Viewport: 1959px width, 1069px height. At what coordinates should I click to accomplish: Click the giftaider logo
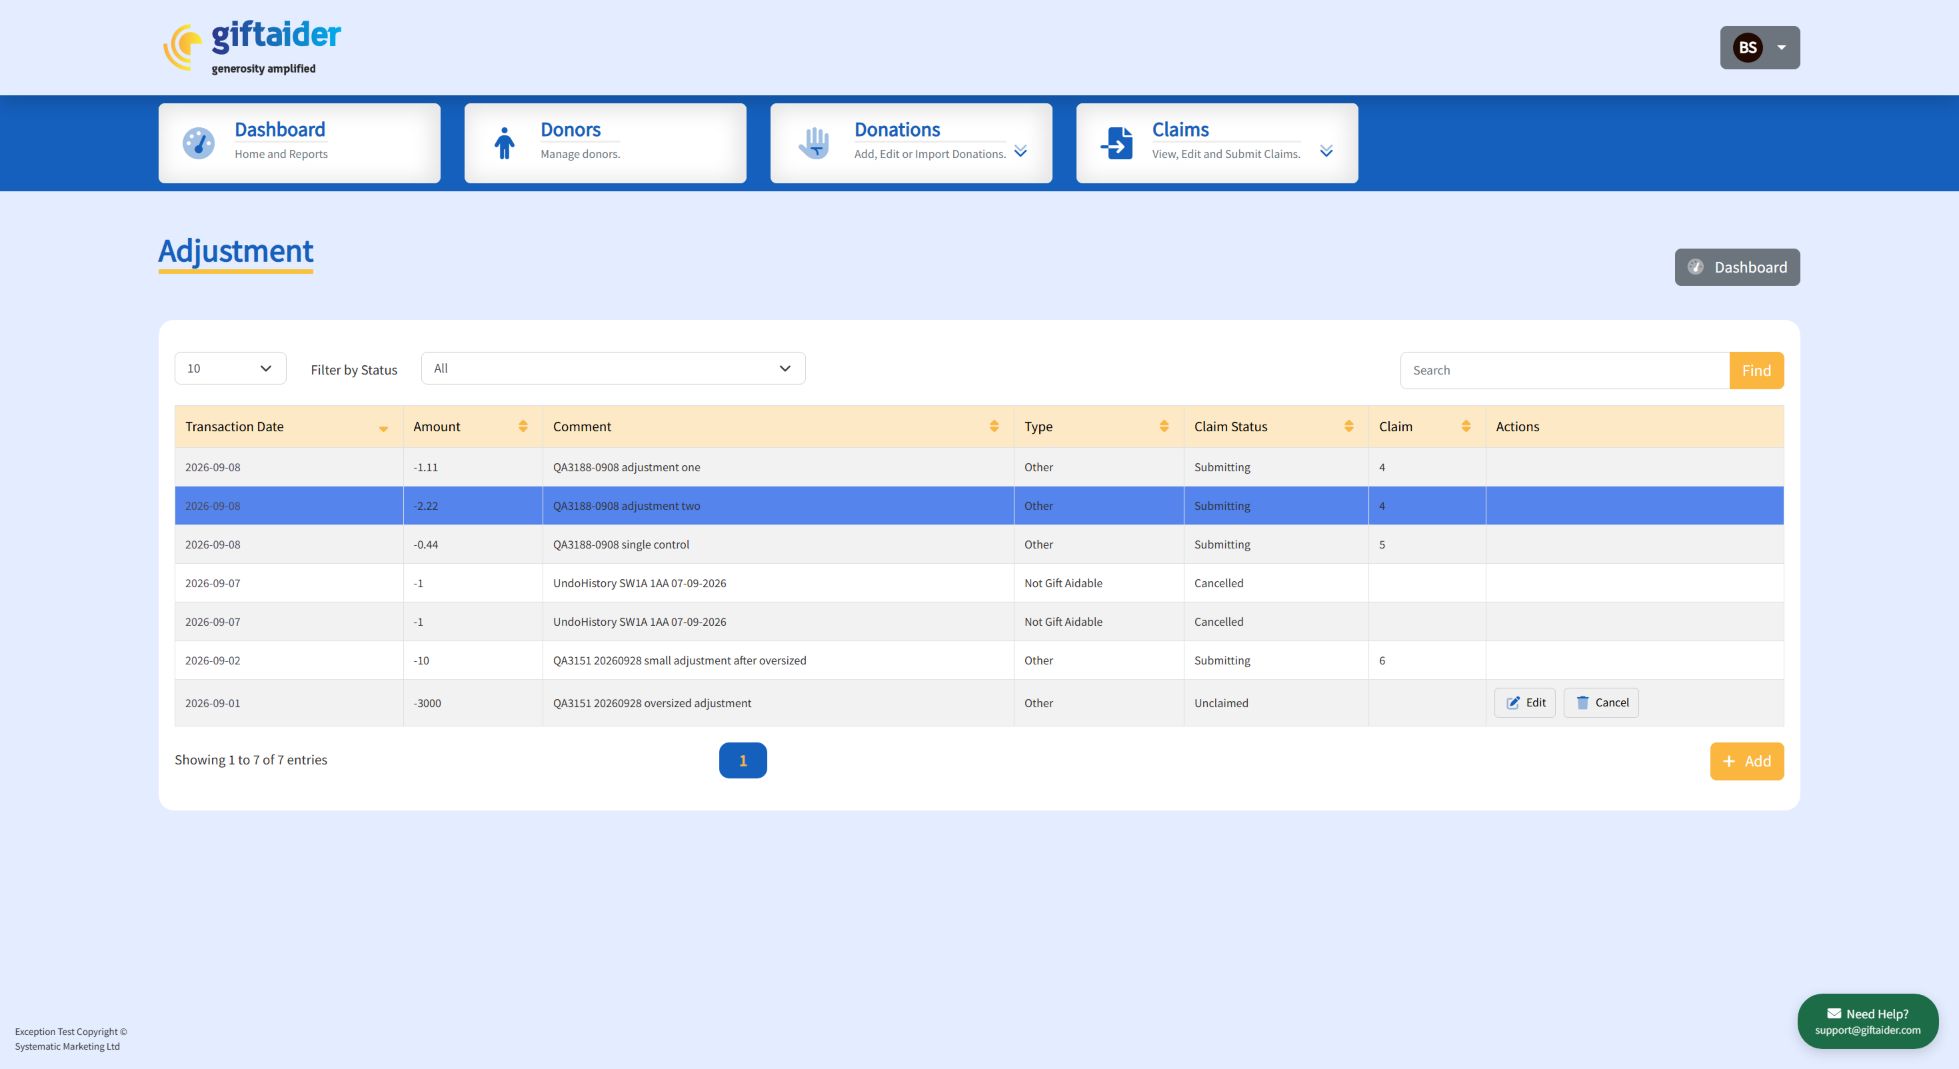coord(252,47)
